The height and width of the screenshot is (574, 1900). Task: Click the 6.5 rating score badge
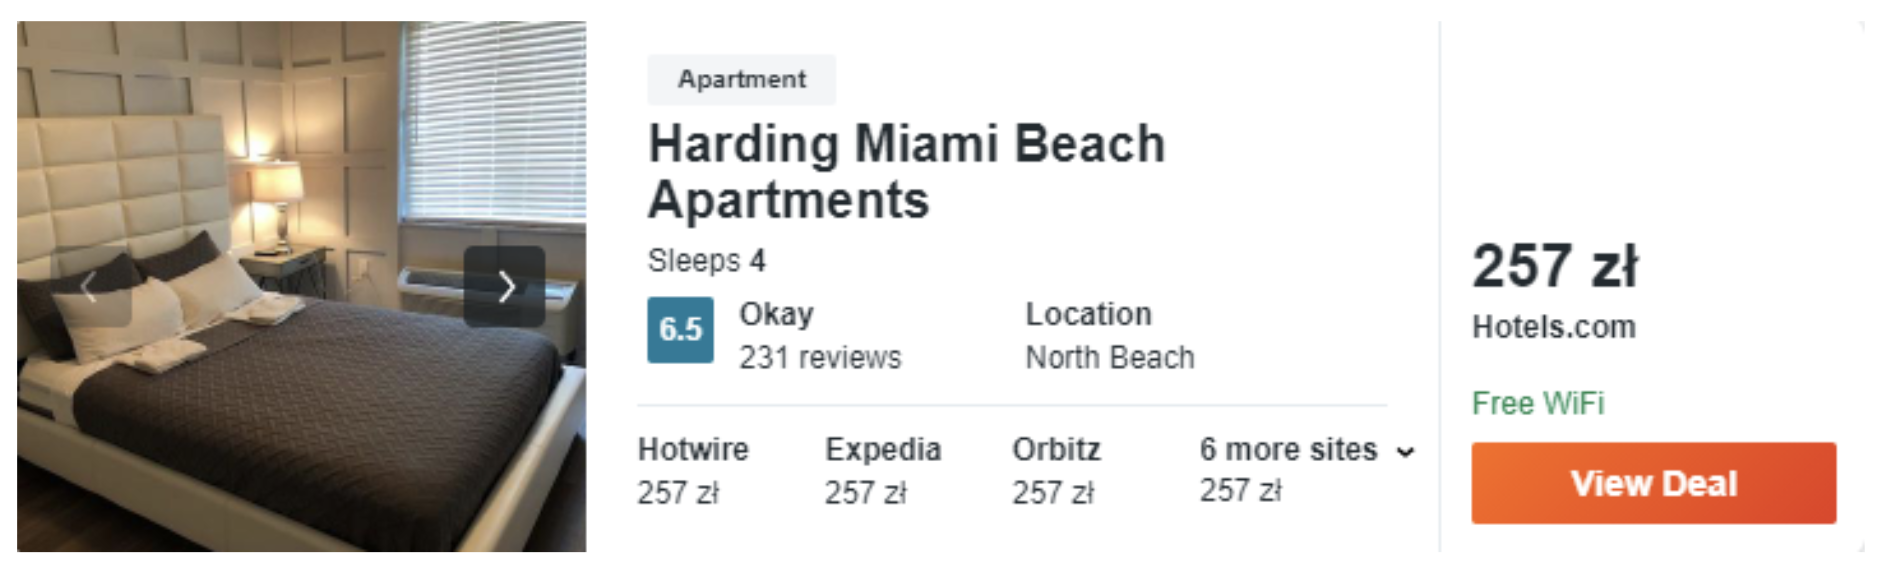click(x=680, y=330)
